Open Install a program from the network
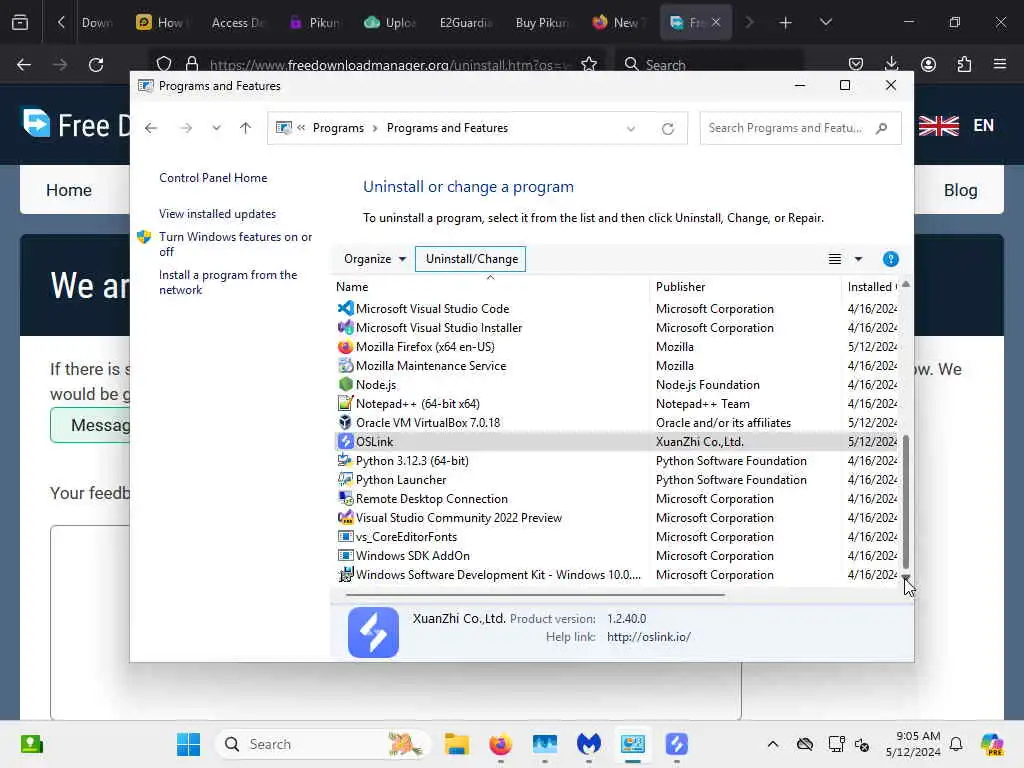The width and height of the screenshot is (1024, 768). click(227, 282)
